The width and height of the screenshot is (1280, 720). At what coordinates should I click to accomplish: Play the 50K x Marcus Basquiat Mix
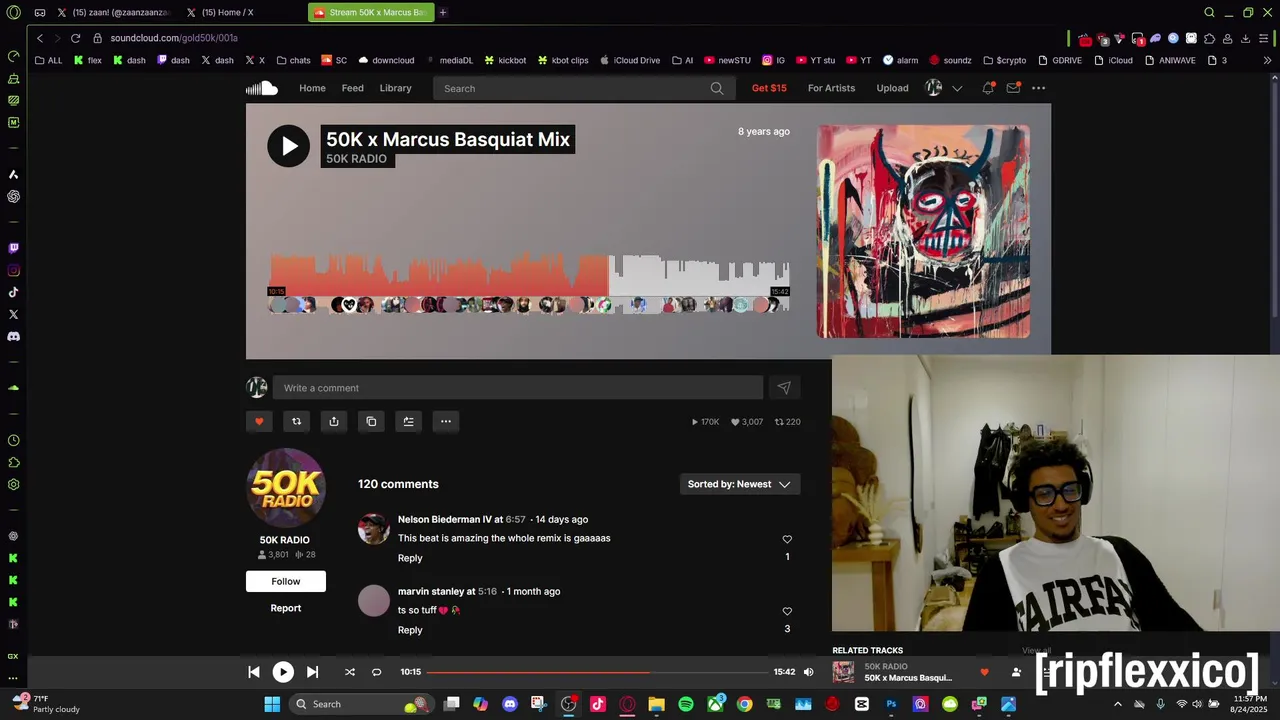[288, 146]
